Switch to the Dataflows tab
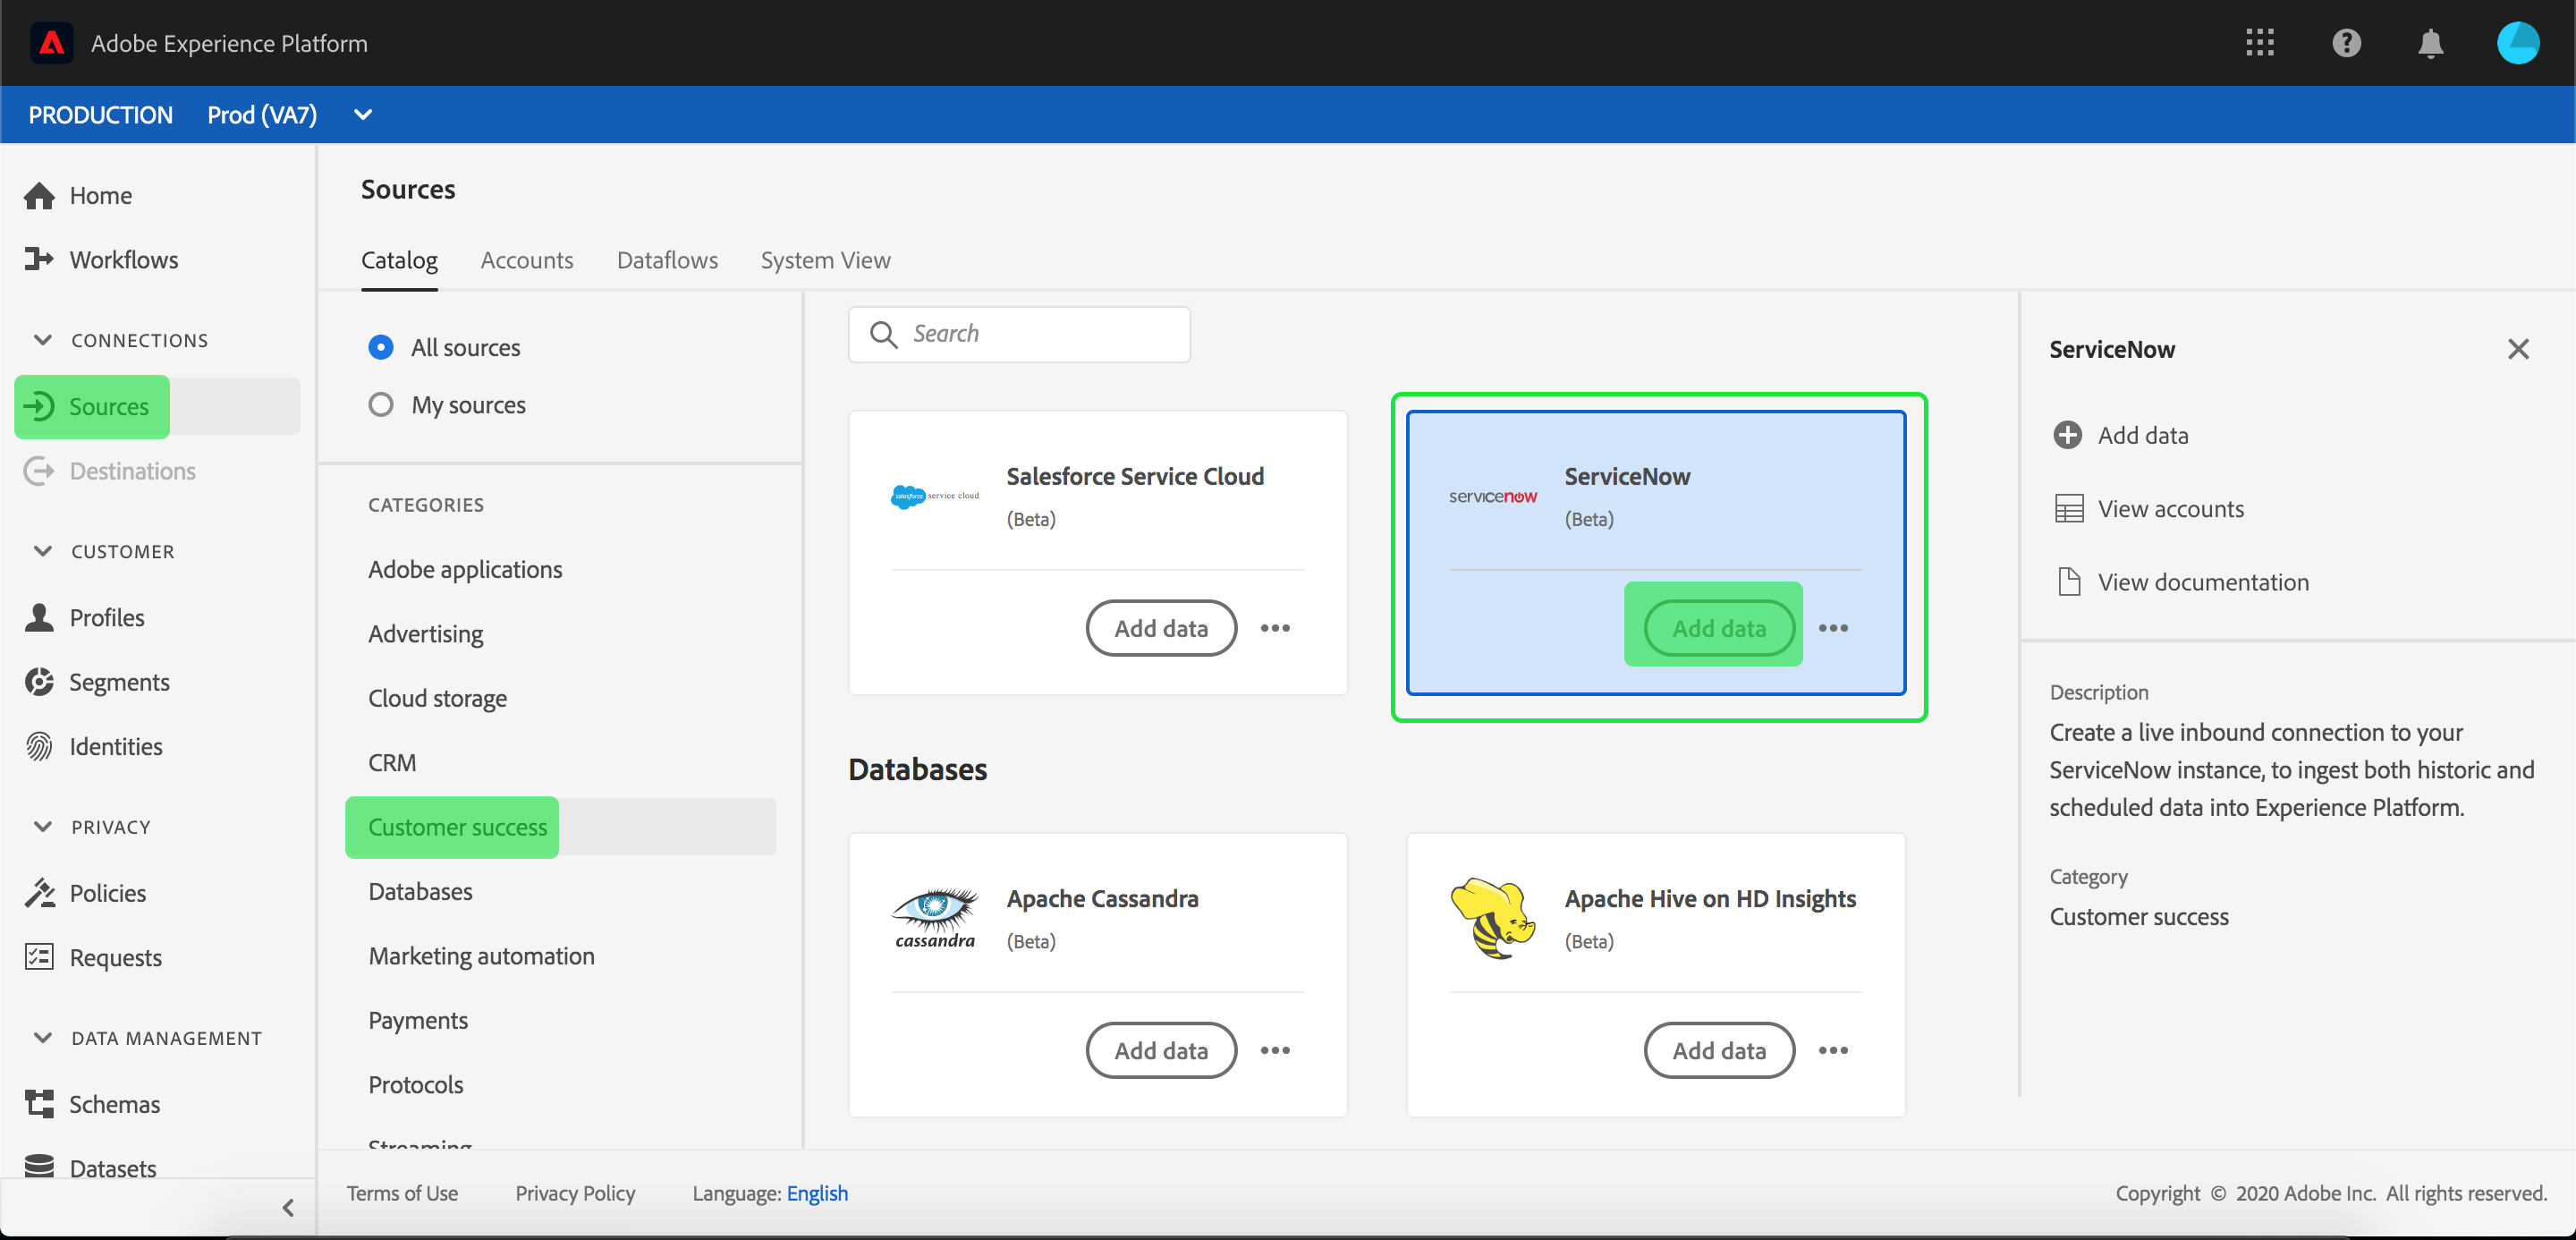This screenshot has height=1240, width=2576. (x=667, y=259)
